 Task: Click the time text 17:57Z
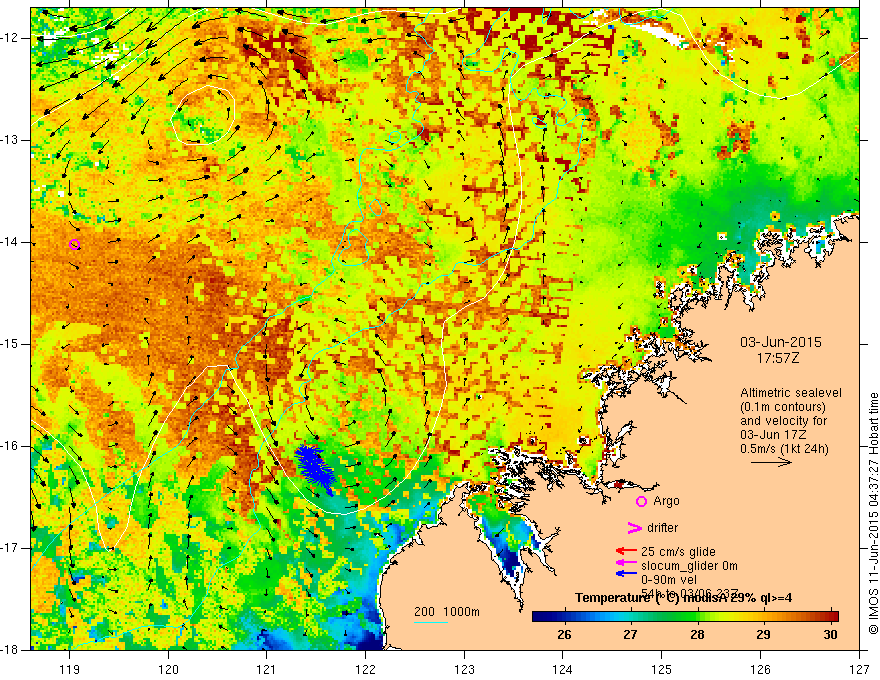pyautogui.click(x=777, y=358)
